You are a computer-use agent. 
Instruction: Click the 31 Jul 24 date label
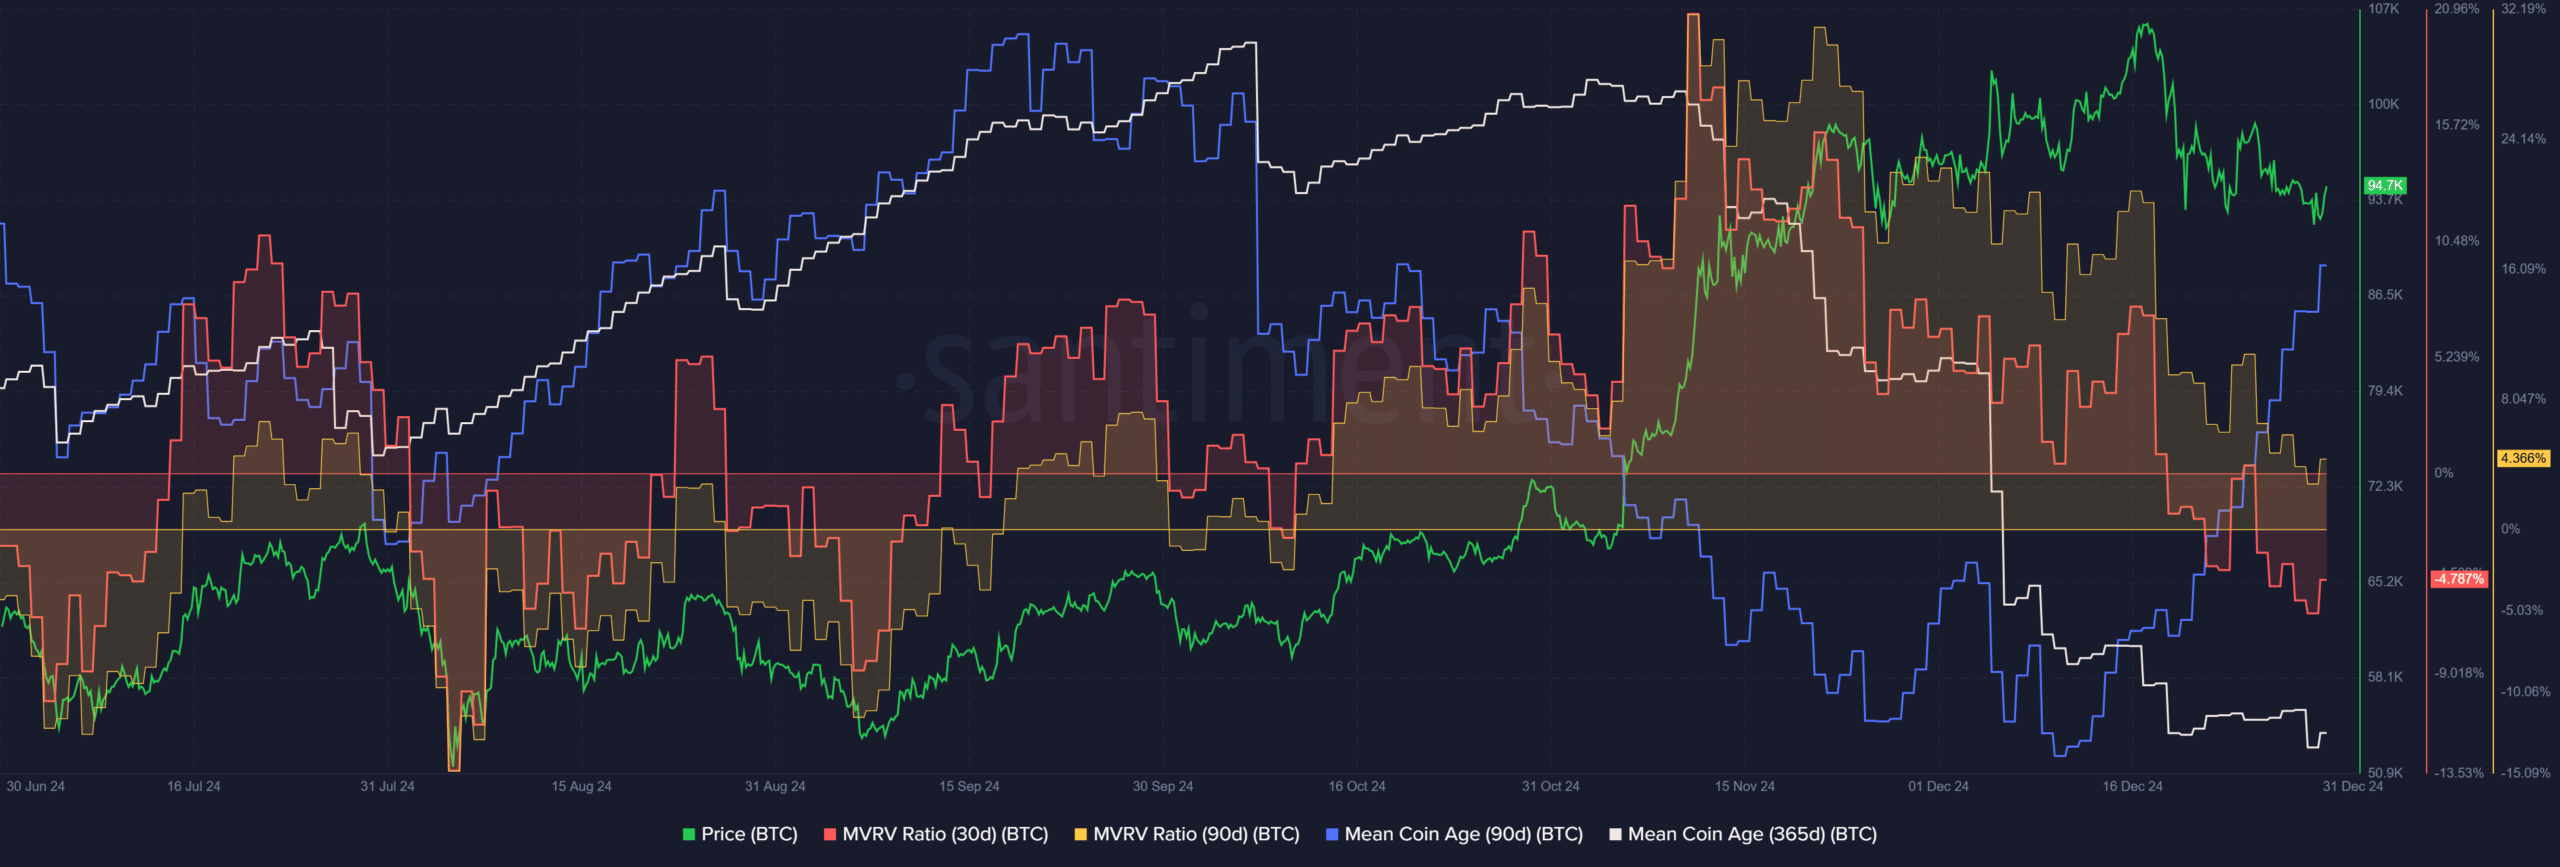(387, 786)
